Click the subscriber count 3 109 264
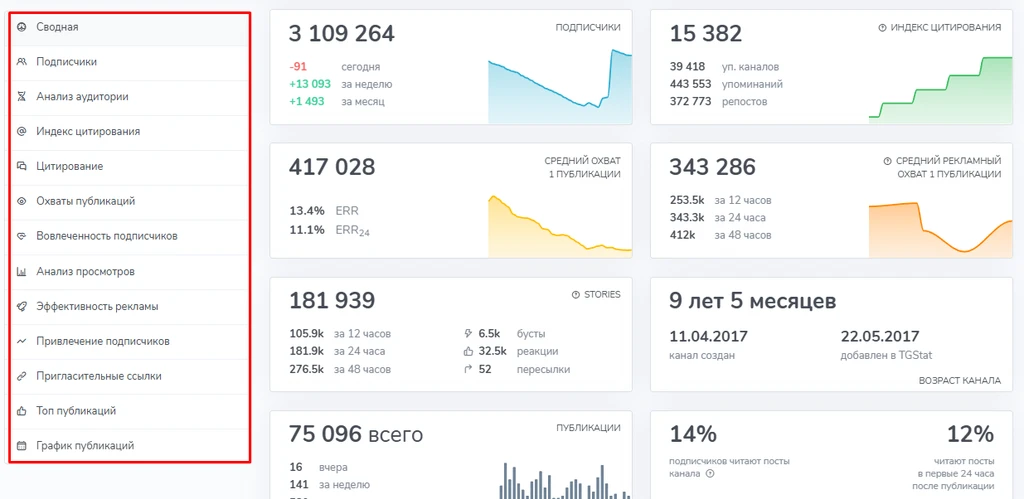Viewport: 1024px width, 499px height. click(342, 33)
